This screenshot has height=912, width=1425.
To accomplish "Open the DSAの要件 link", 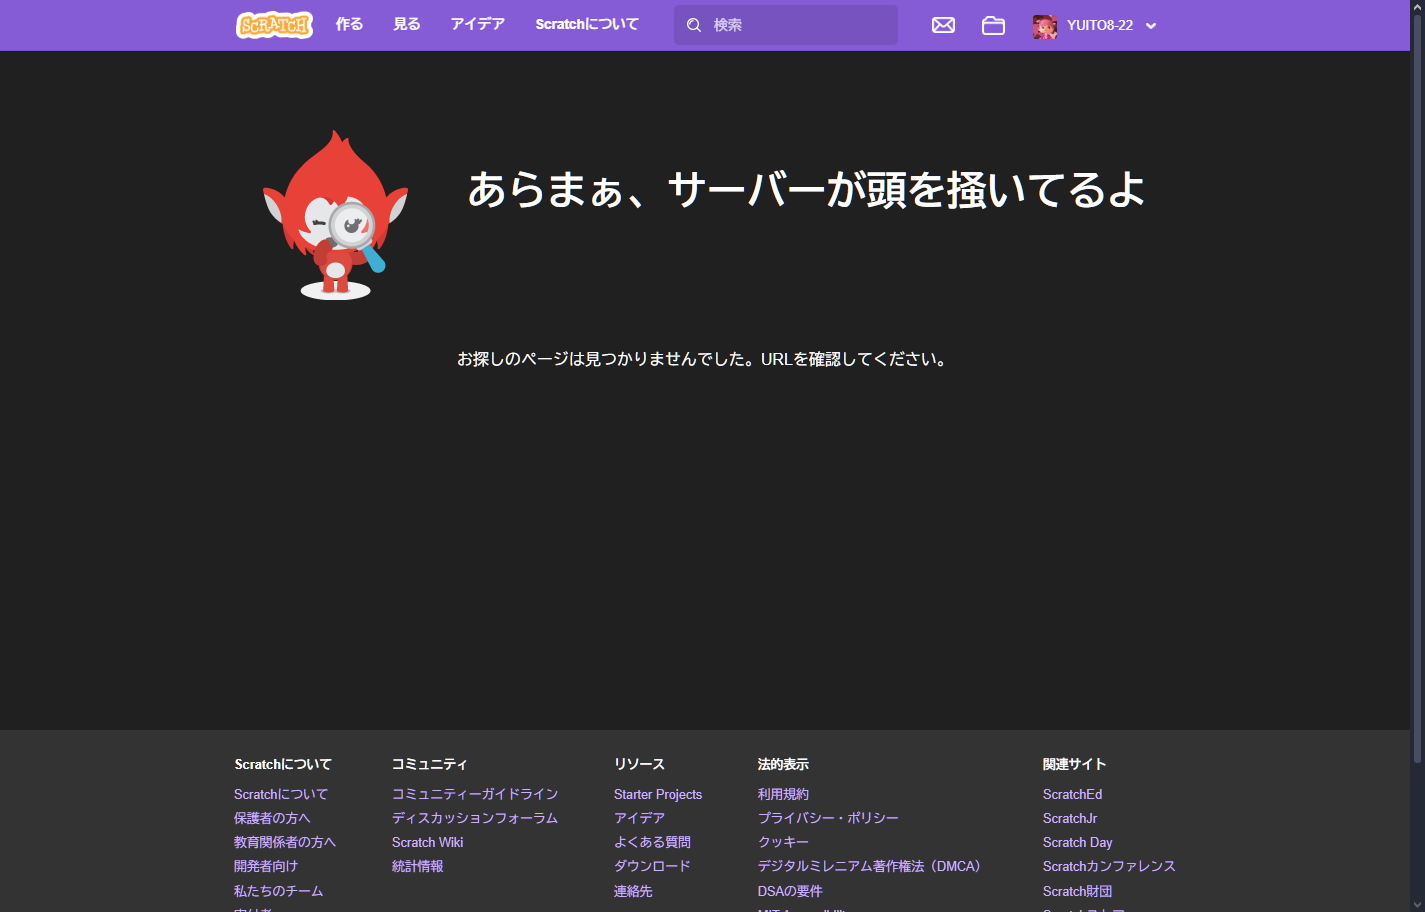I will tap(790, 891).
